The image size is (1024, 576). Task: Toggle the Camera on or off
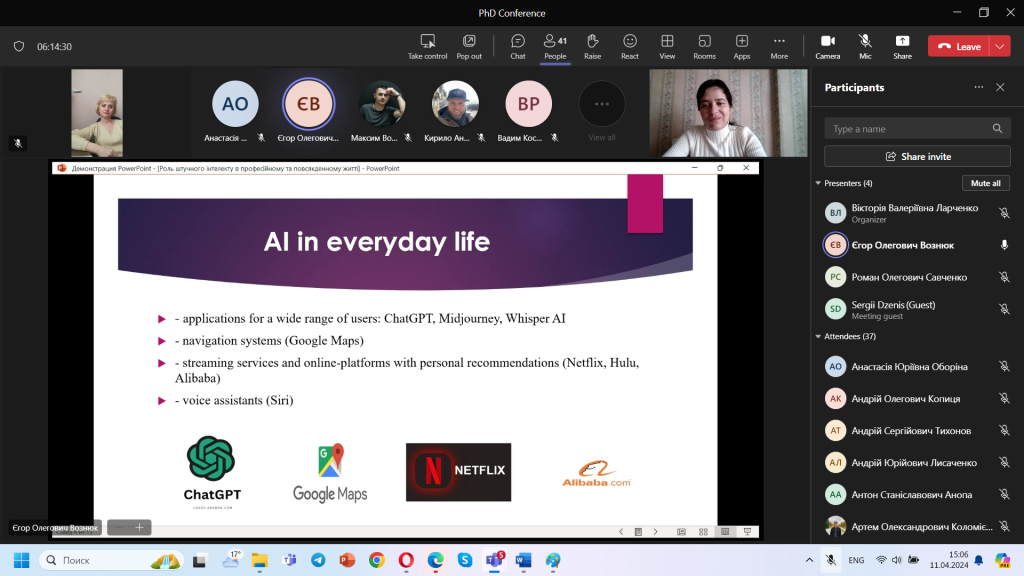(827, 45)
